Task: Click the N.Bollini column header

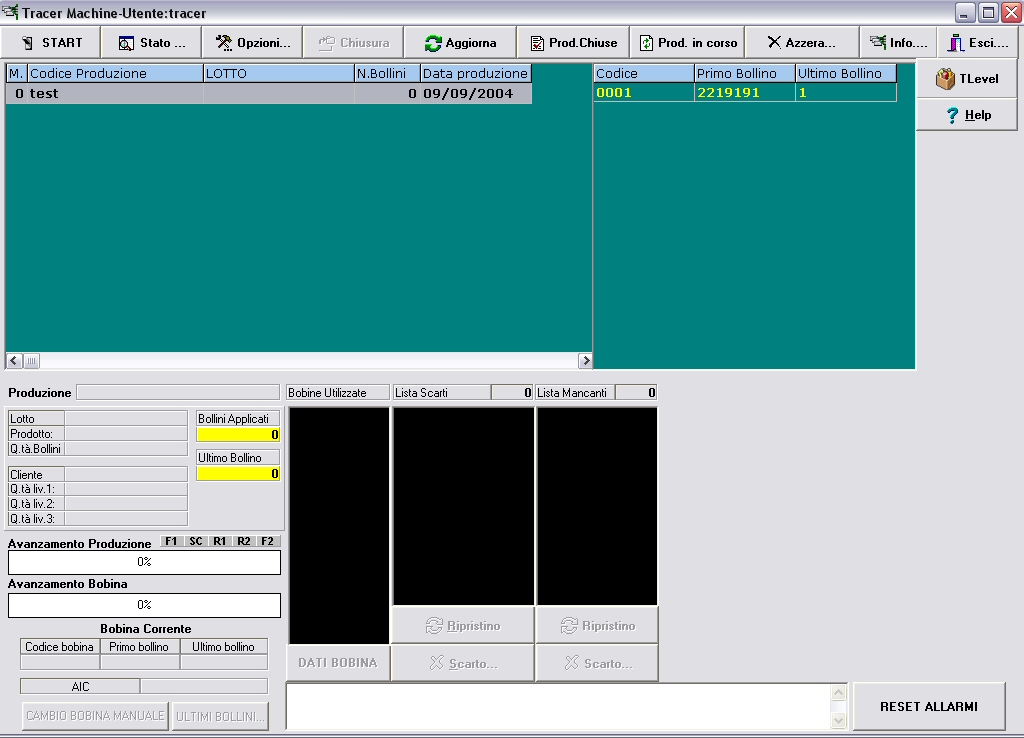Action: pyautogui.click(x=387, y=73)
